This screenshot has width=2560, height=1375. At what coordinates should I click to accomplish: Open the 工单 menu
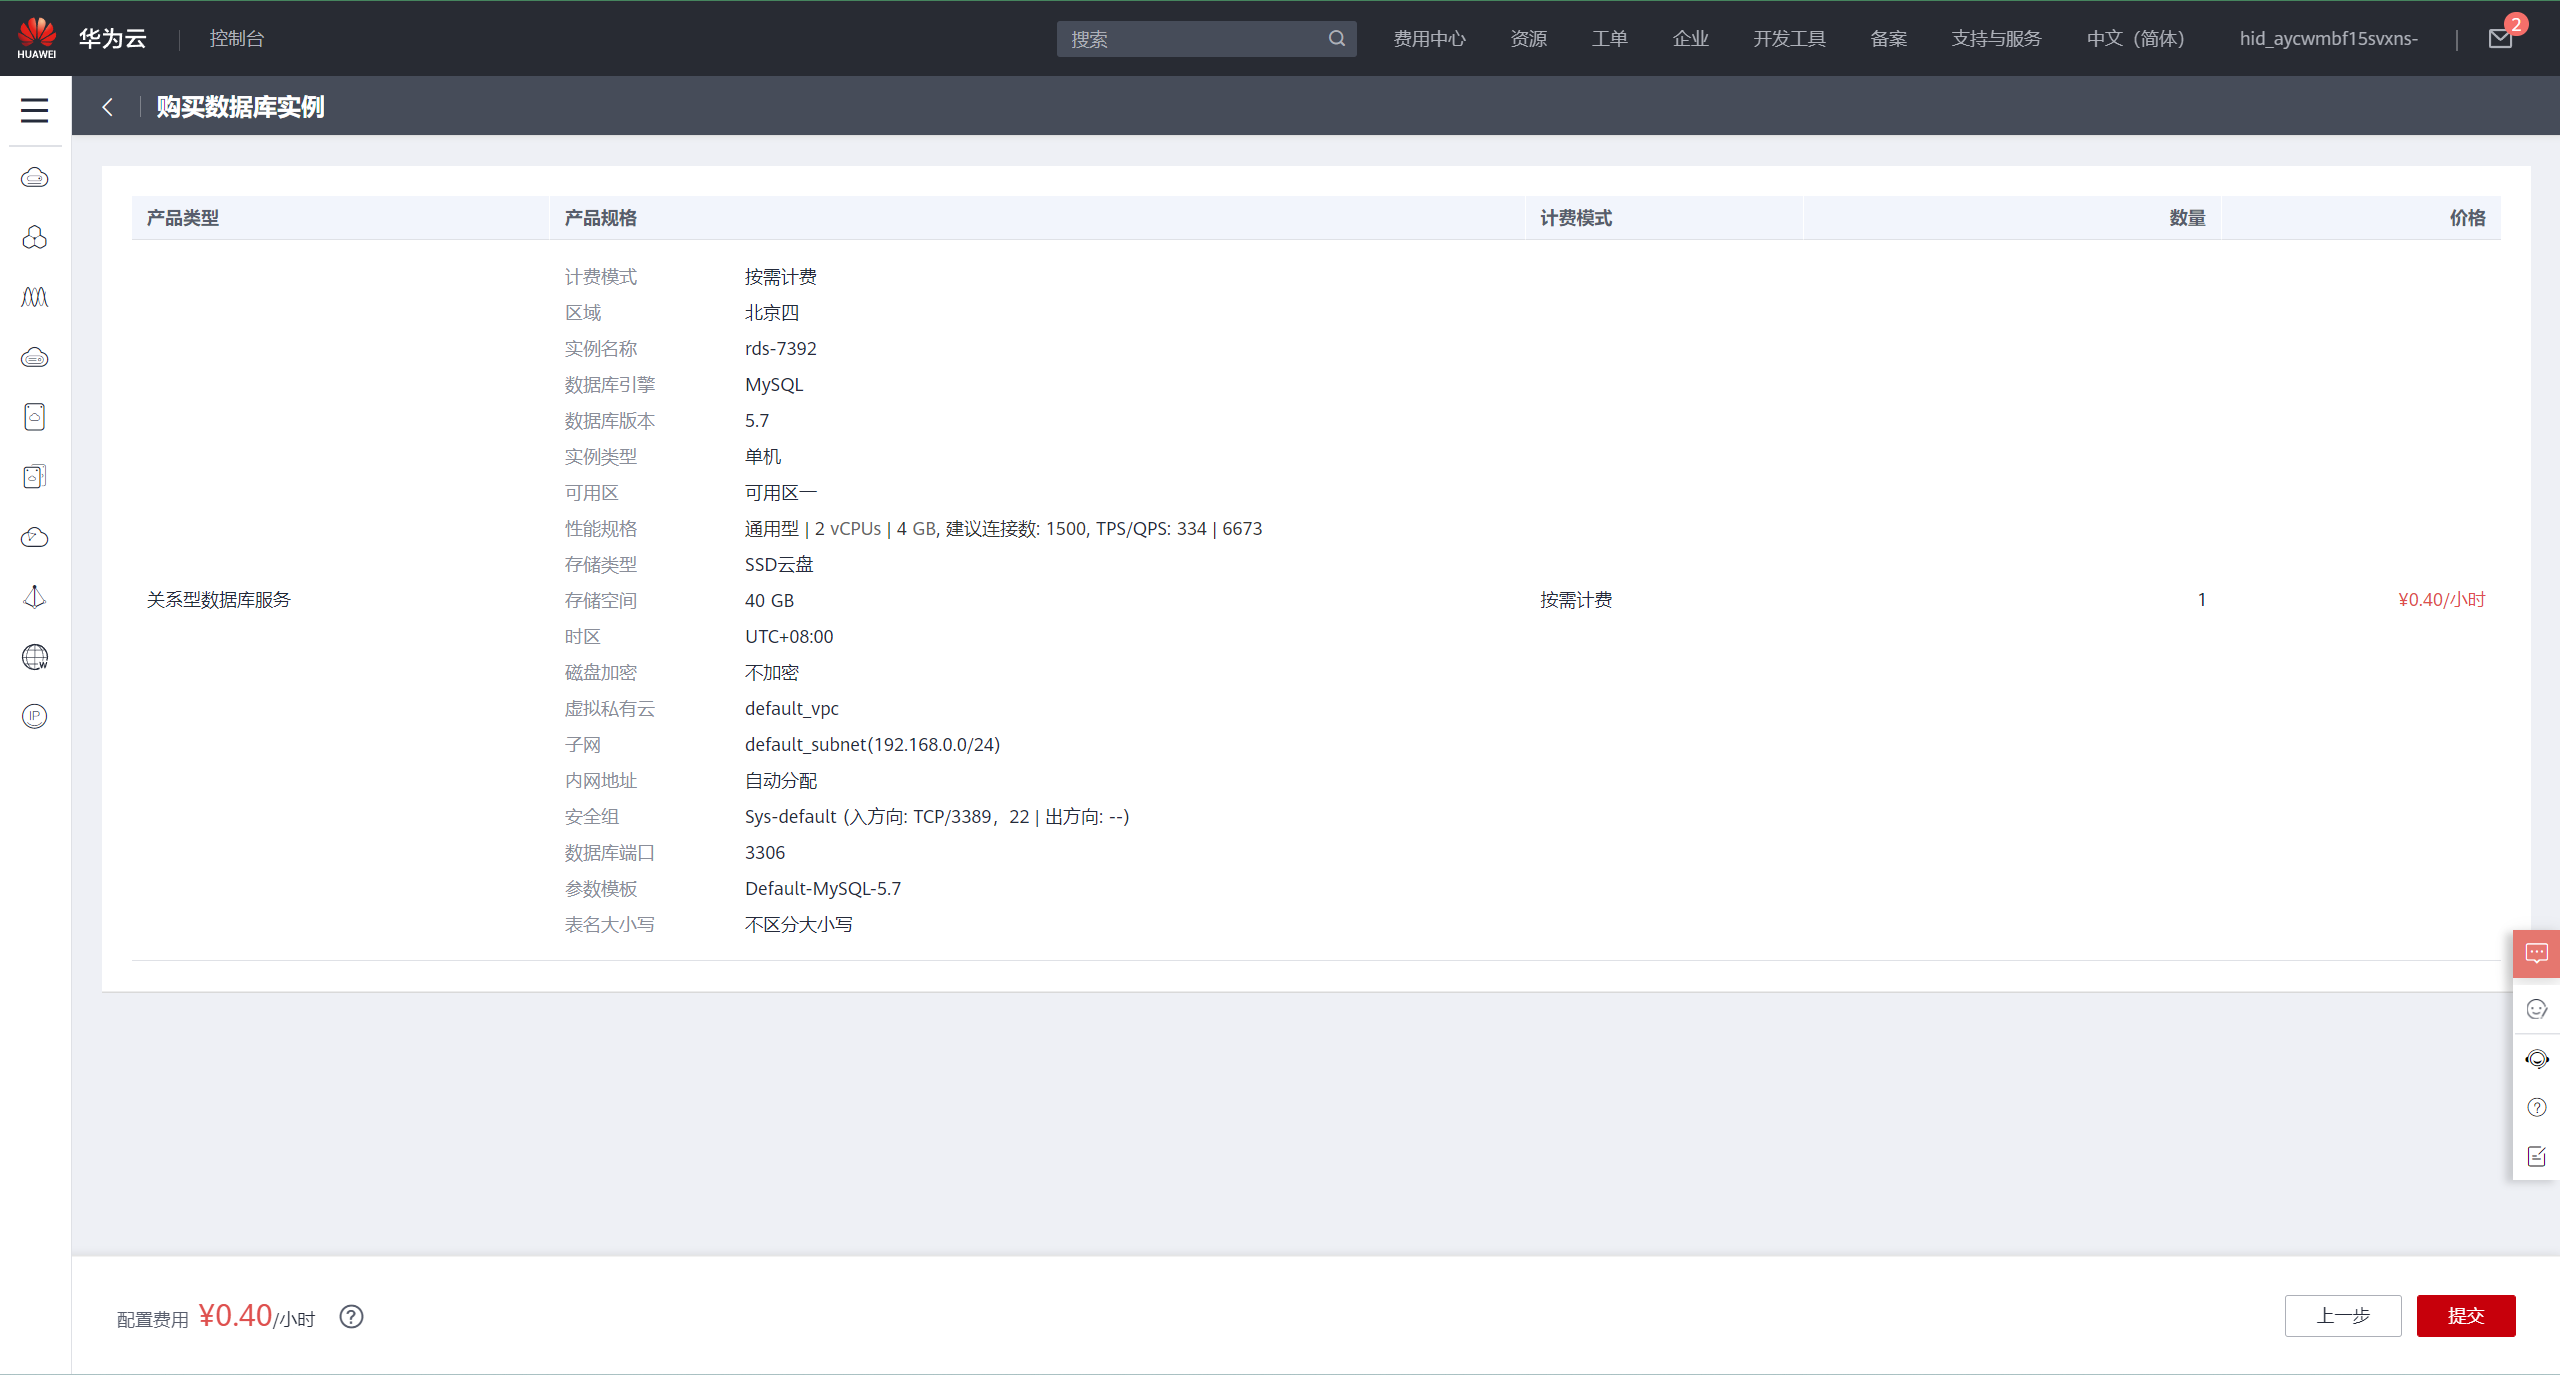pos(1609,39)
